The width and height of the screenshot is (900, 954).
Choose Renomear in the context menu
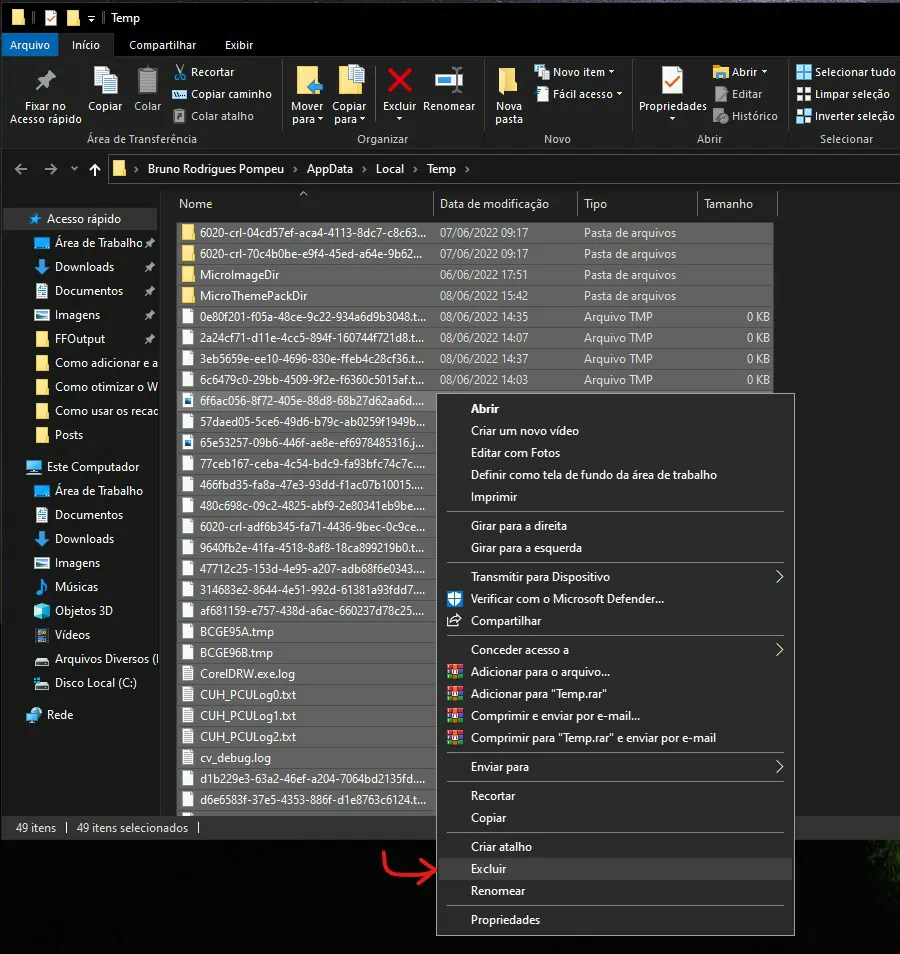pos(615,891)
